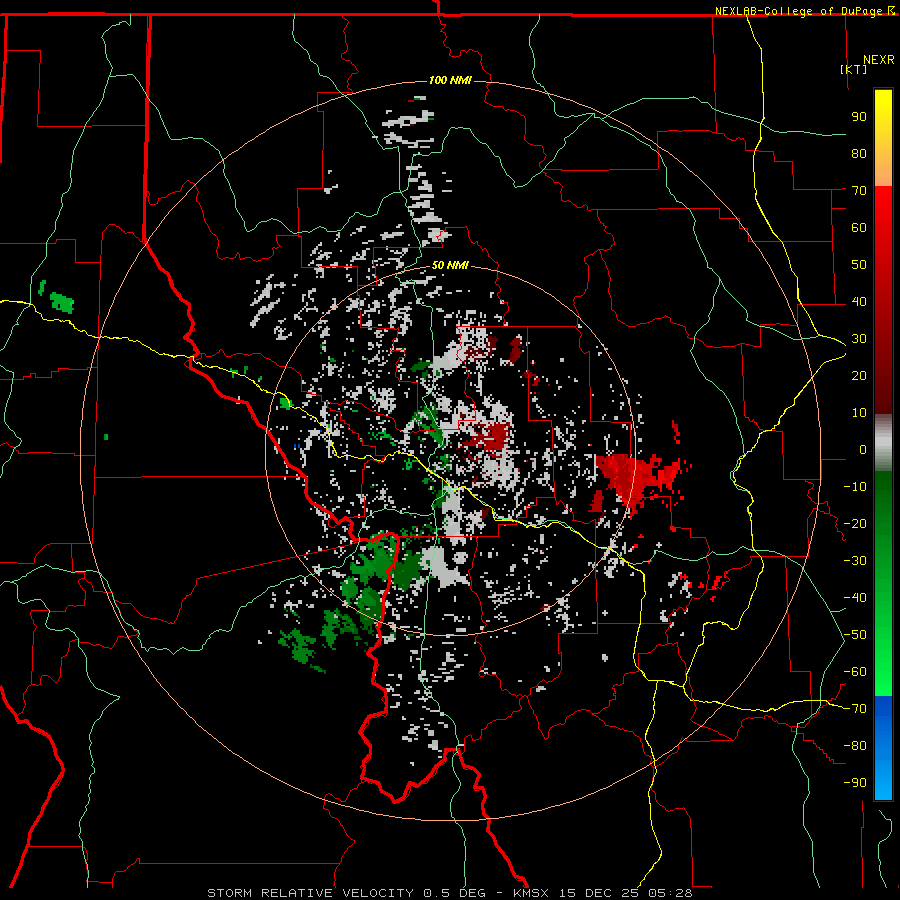Click the -40 value on the velocity scale
The width and height of the screenshot is (900, 900).
click(855, 598)
